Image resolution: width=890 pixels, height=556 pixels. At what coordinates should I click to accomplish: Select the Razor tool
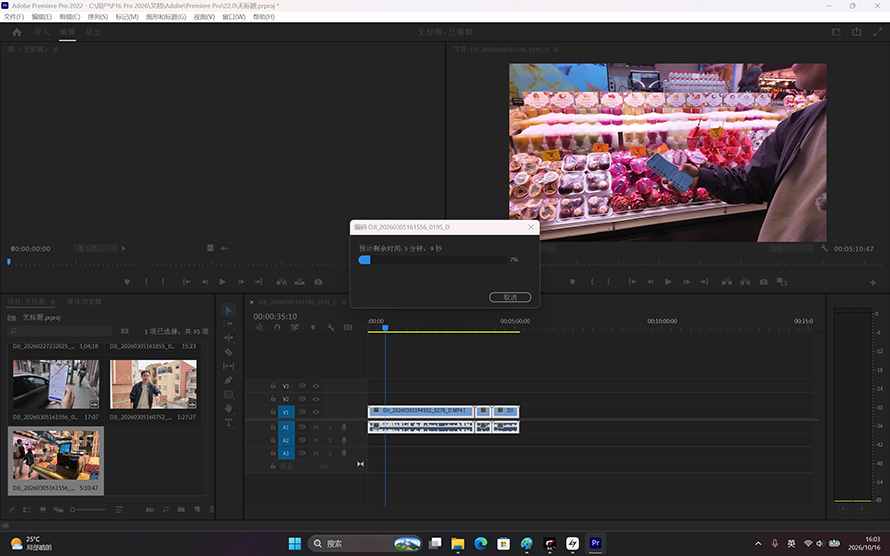click(228, 352)
